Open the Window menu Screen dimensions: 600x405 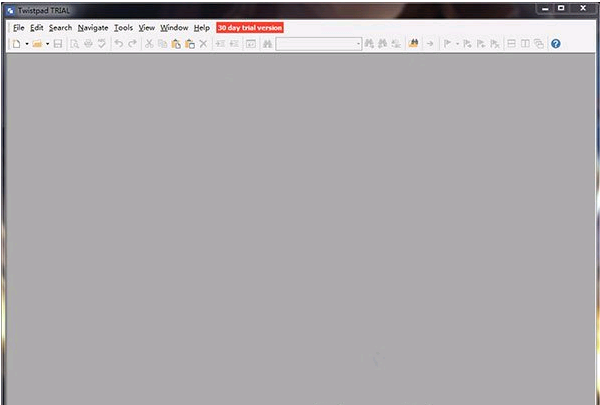(x=174, y=28)
